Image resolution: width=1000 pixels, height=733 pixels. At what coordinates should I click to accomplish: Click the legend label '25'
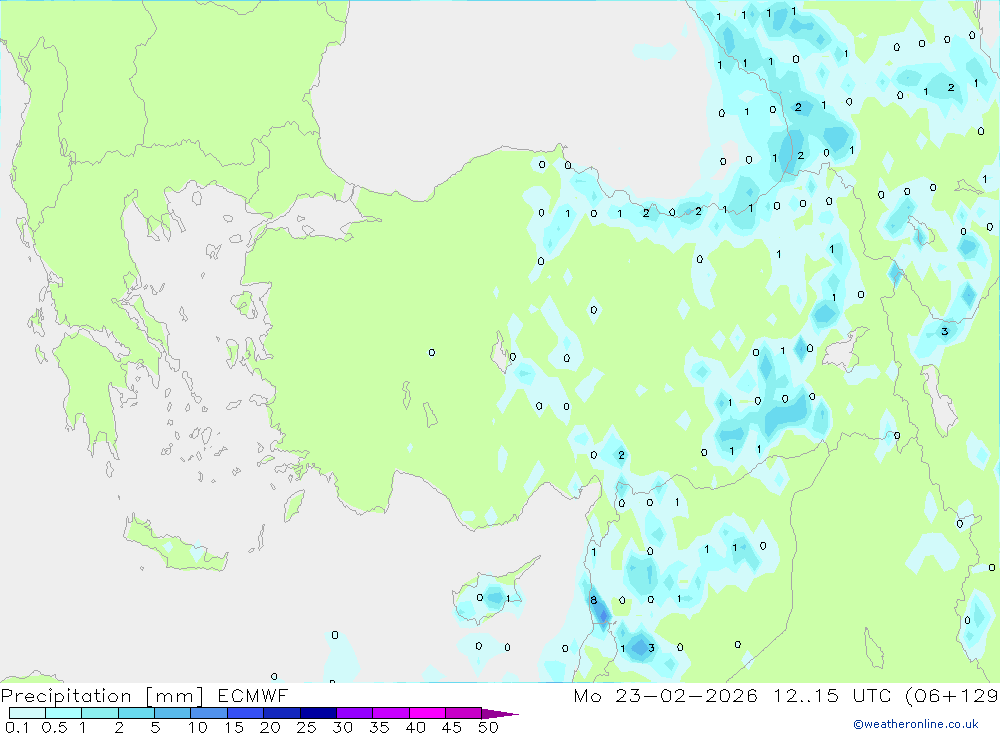click(x=307, y=727)
